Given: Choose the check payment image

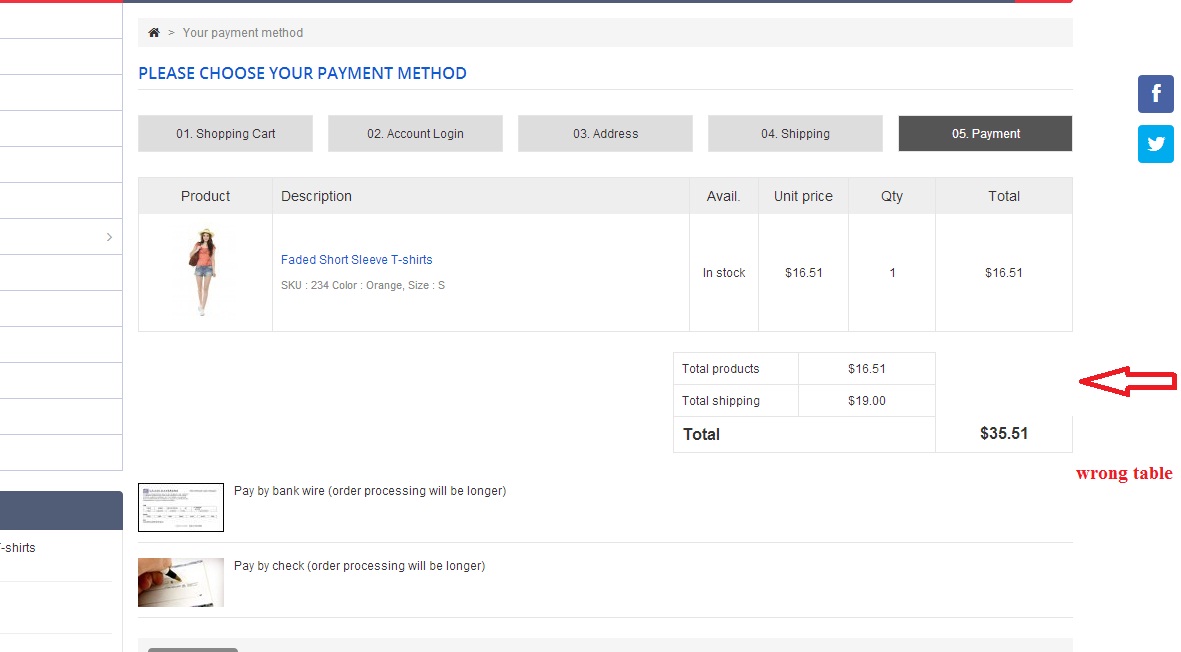Looking at the screenshot, I should (x=181, y=582).
